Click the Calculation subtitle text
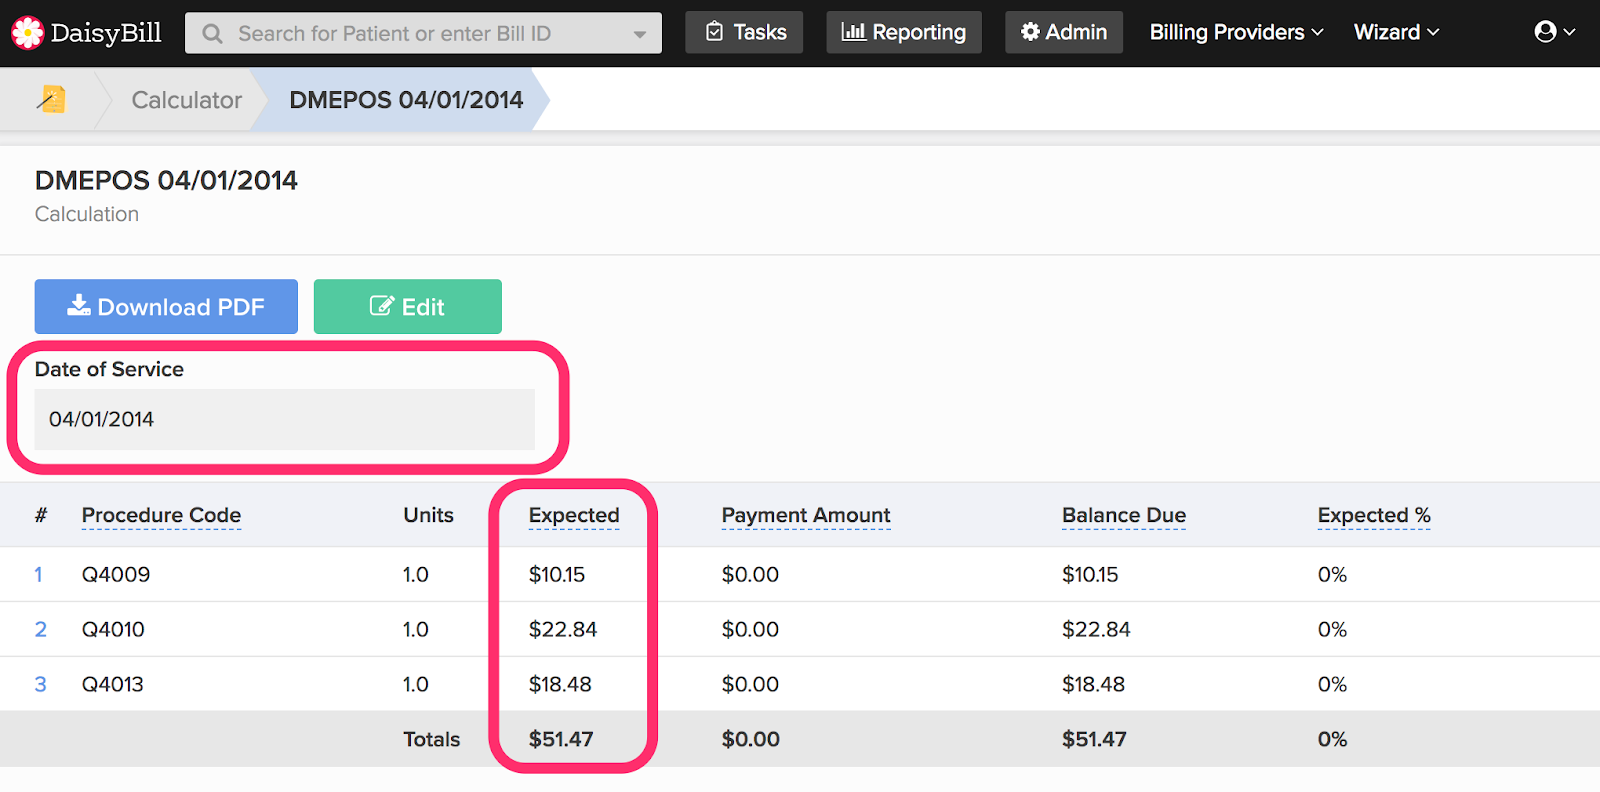Screen dimensions: 1600x792 point(87,214)
